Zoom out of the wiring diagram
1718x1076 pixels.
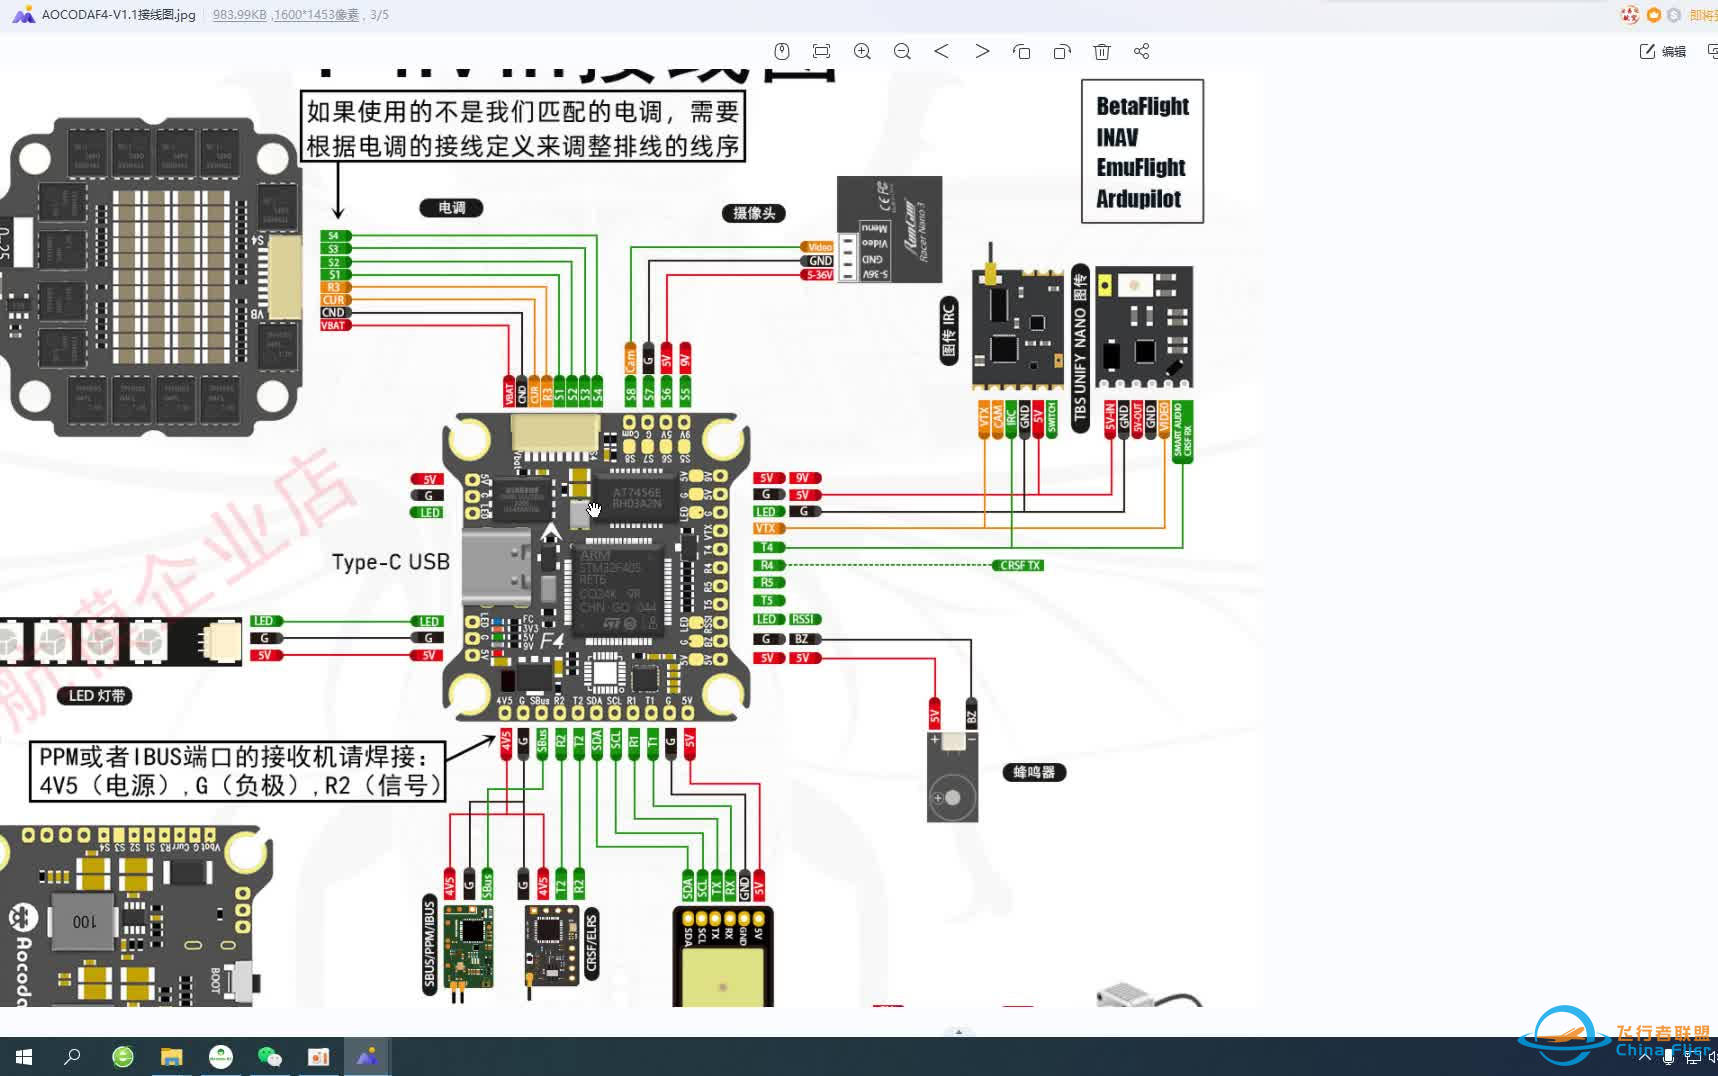[902, 51]
